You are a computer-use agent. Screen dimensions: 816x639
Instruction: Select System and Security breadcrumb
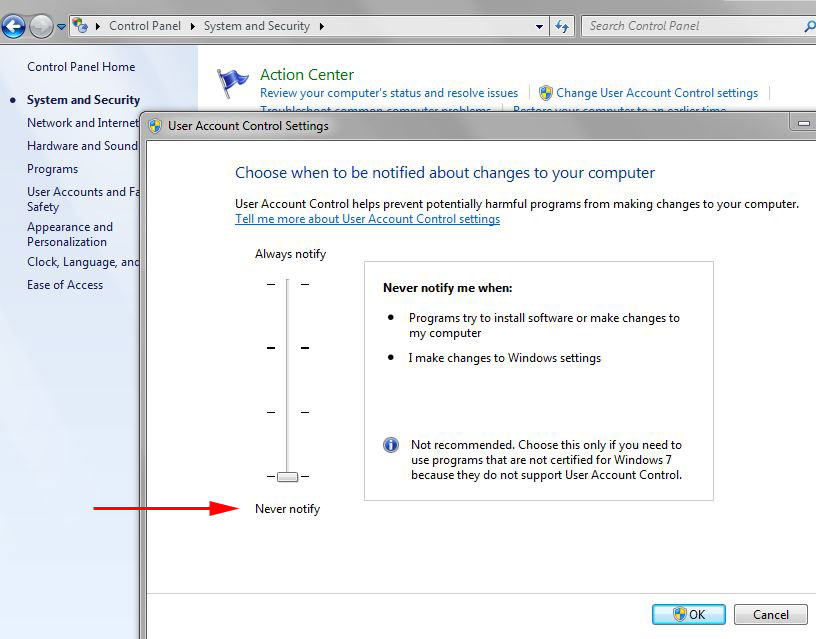(x=257, y=26)
